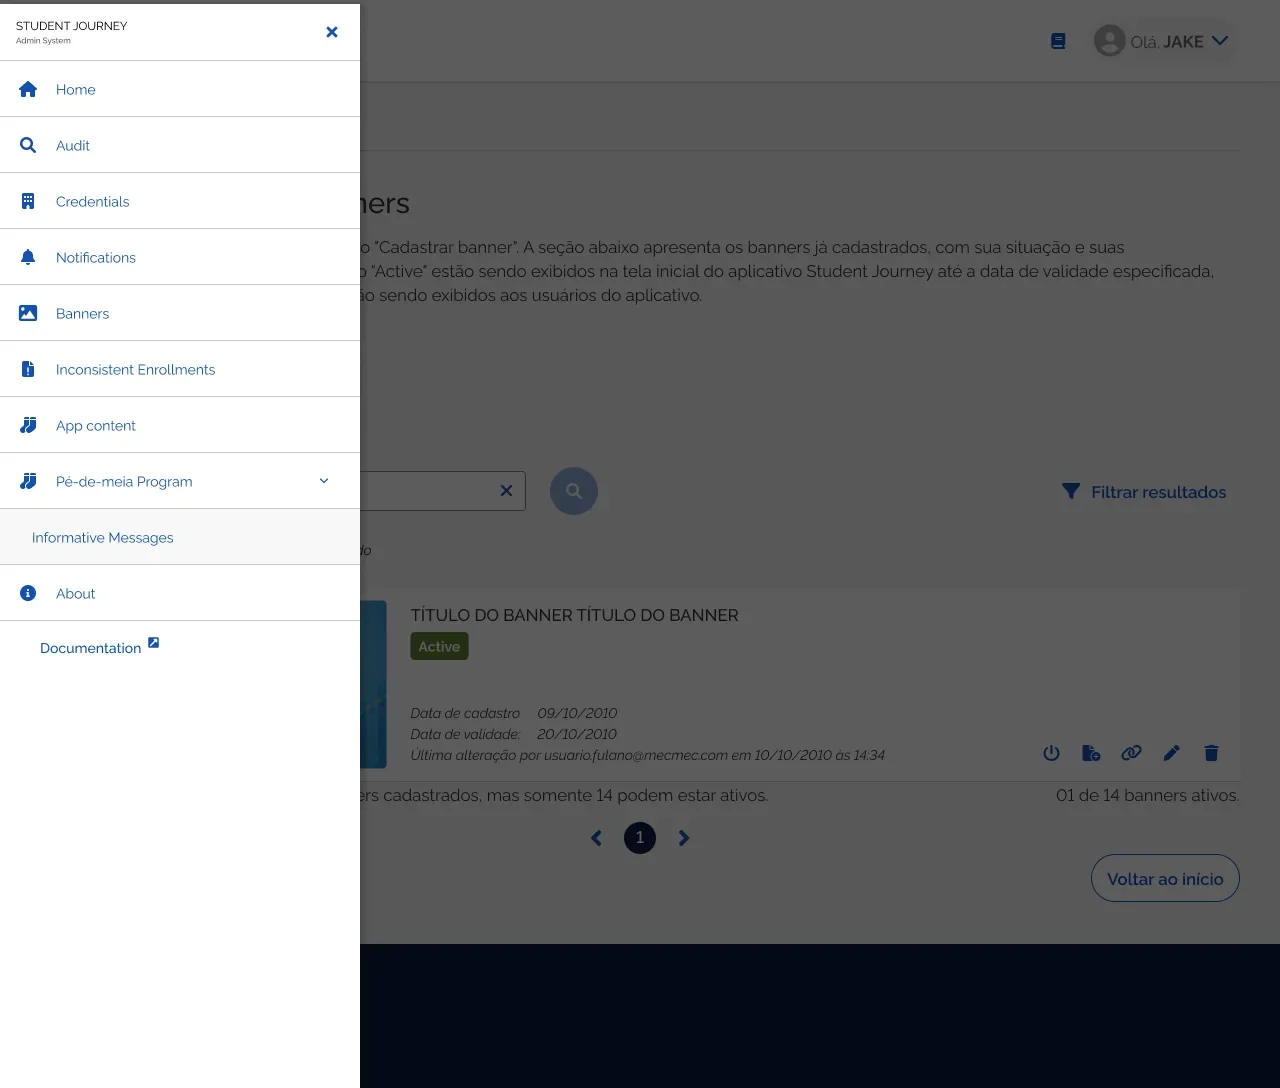Click the About info icon

(x=28, y=593)
